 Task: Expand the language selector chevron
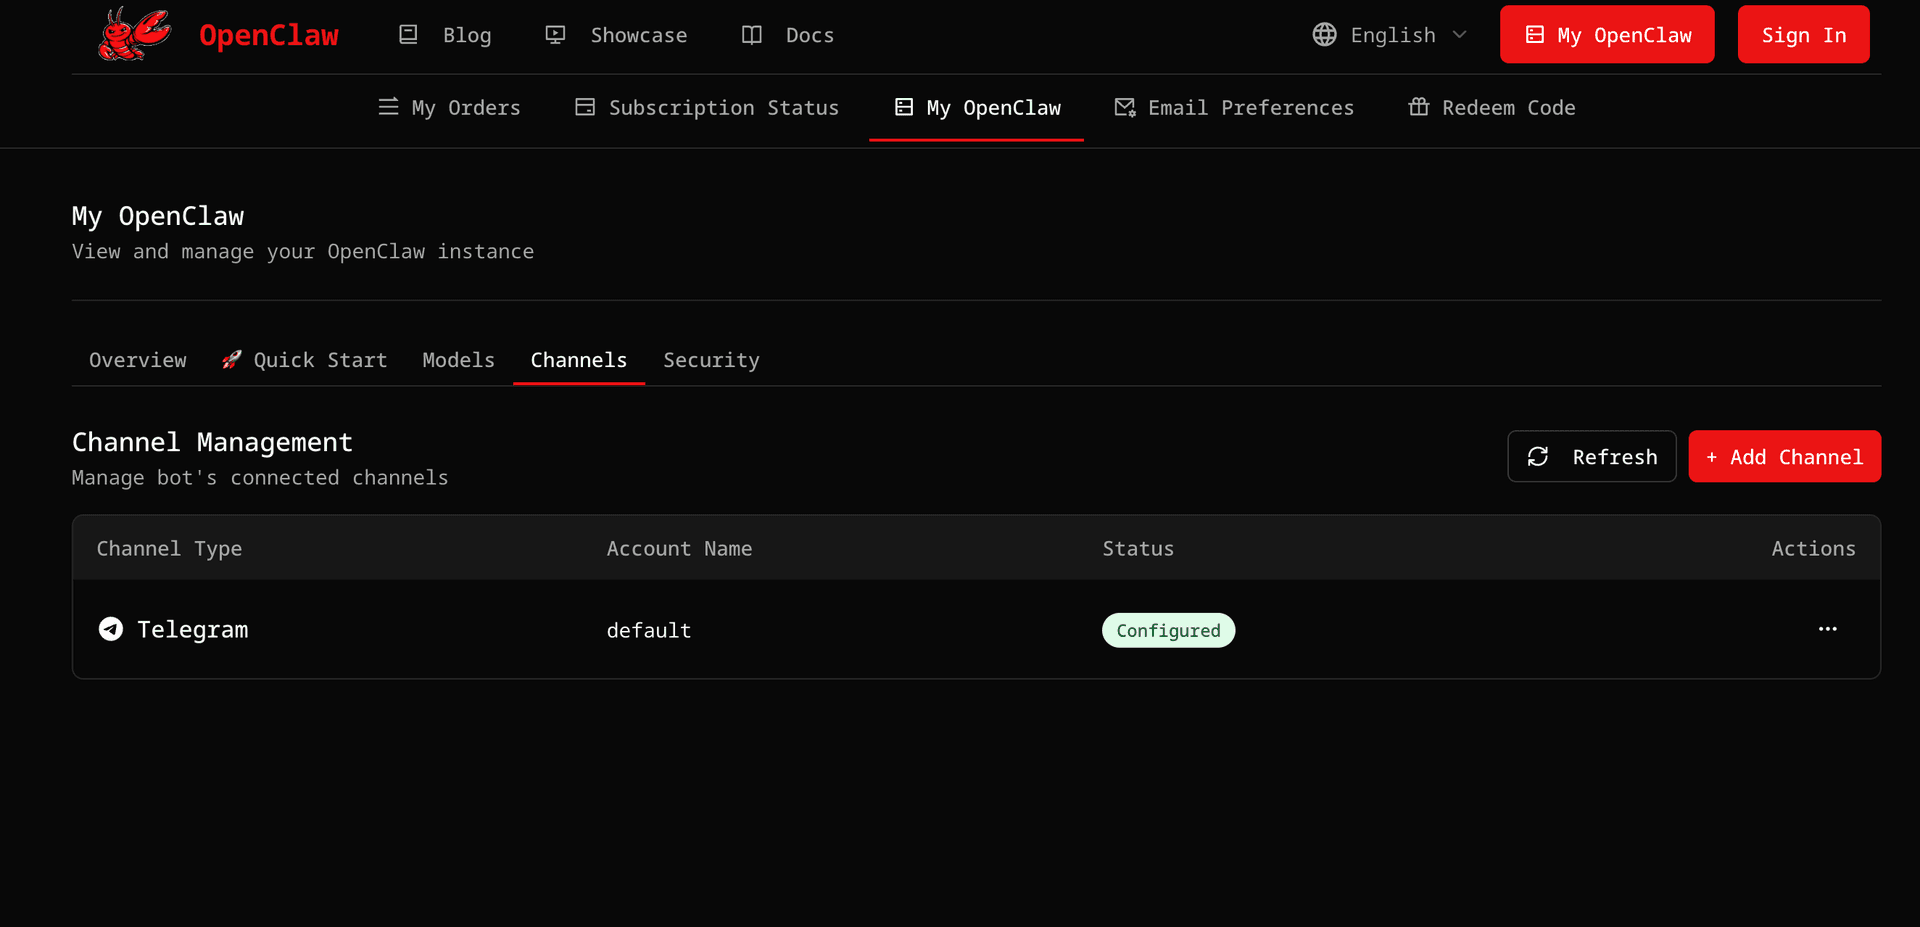pos(1460,35)
